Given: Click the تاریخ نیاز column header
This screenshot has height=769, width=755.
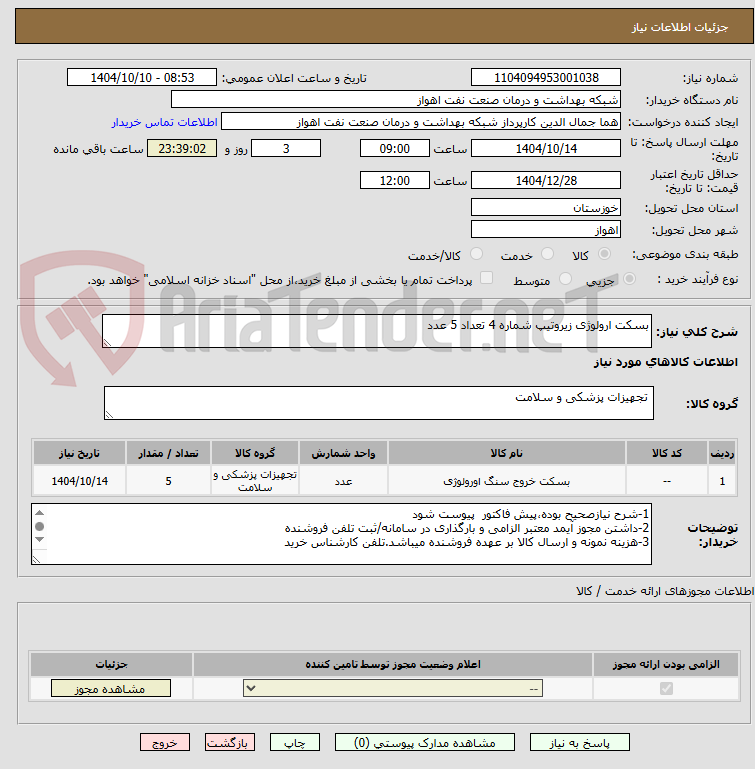Looking at the screenshot, I should click(x=79, y=453).
